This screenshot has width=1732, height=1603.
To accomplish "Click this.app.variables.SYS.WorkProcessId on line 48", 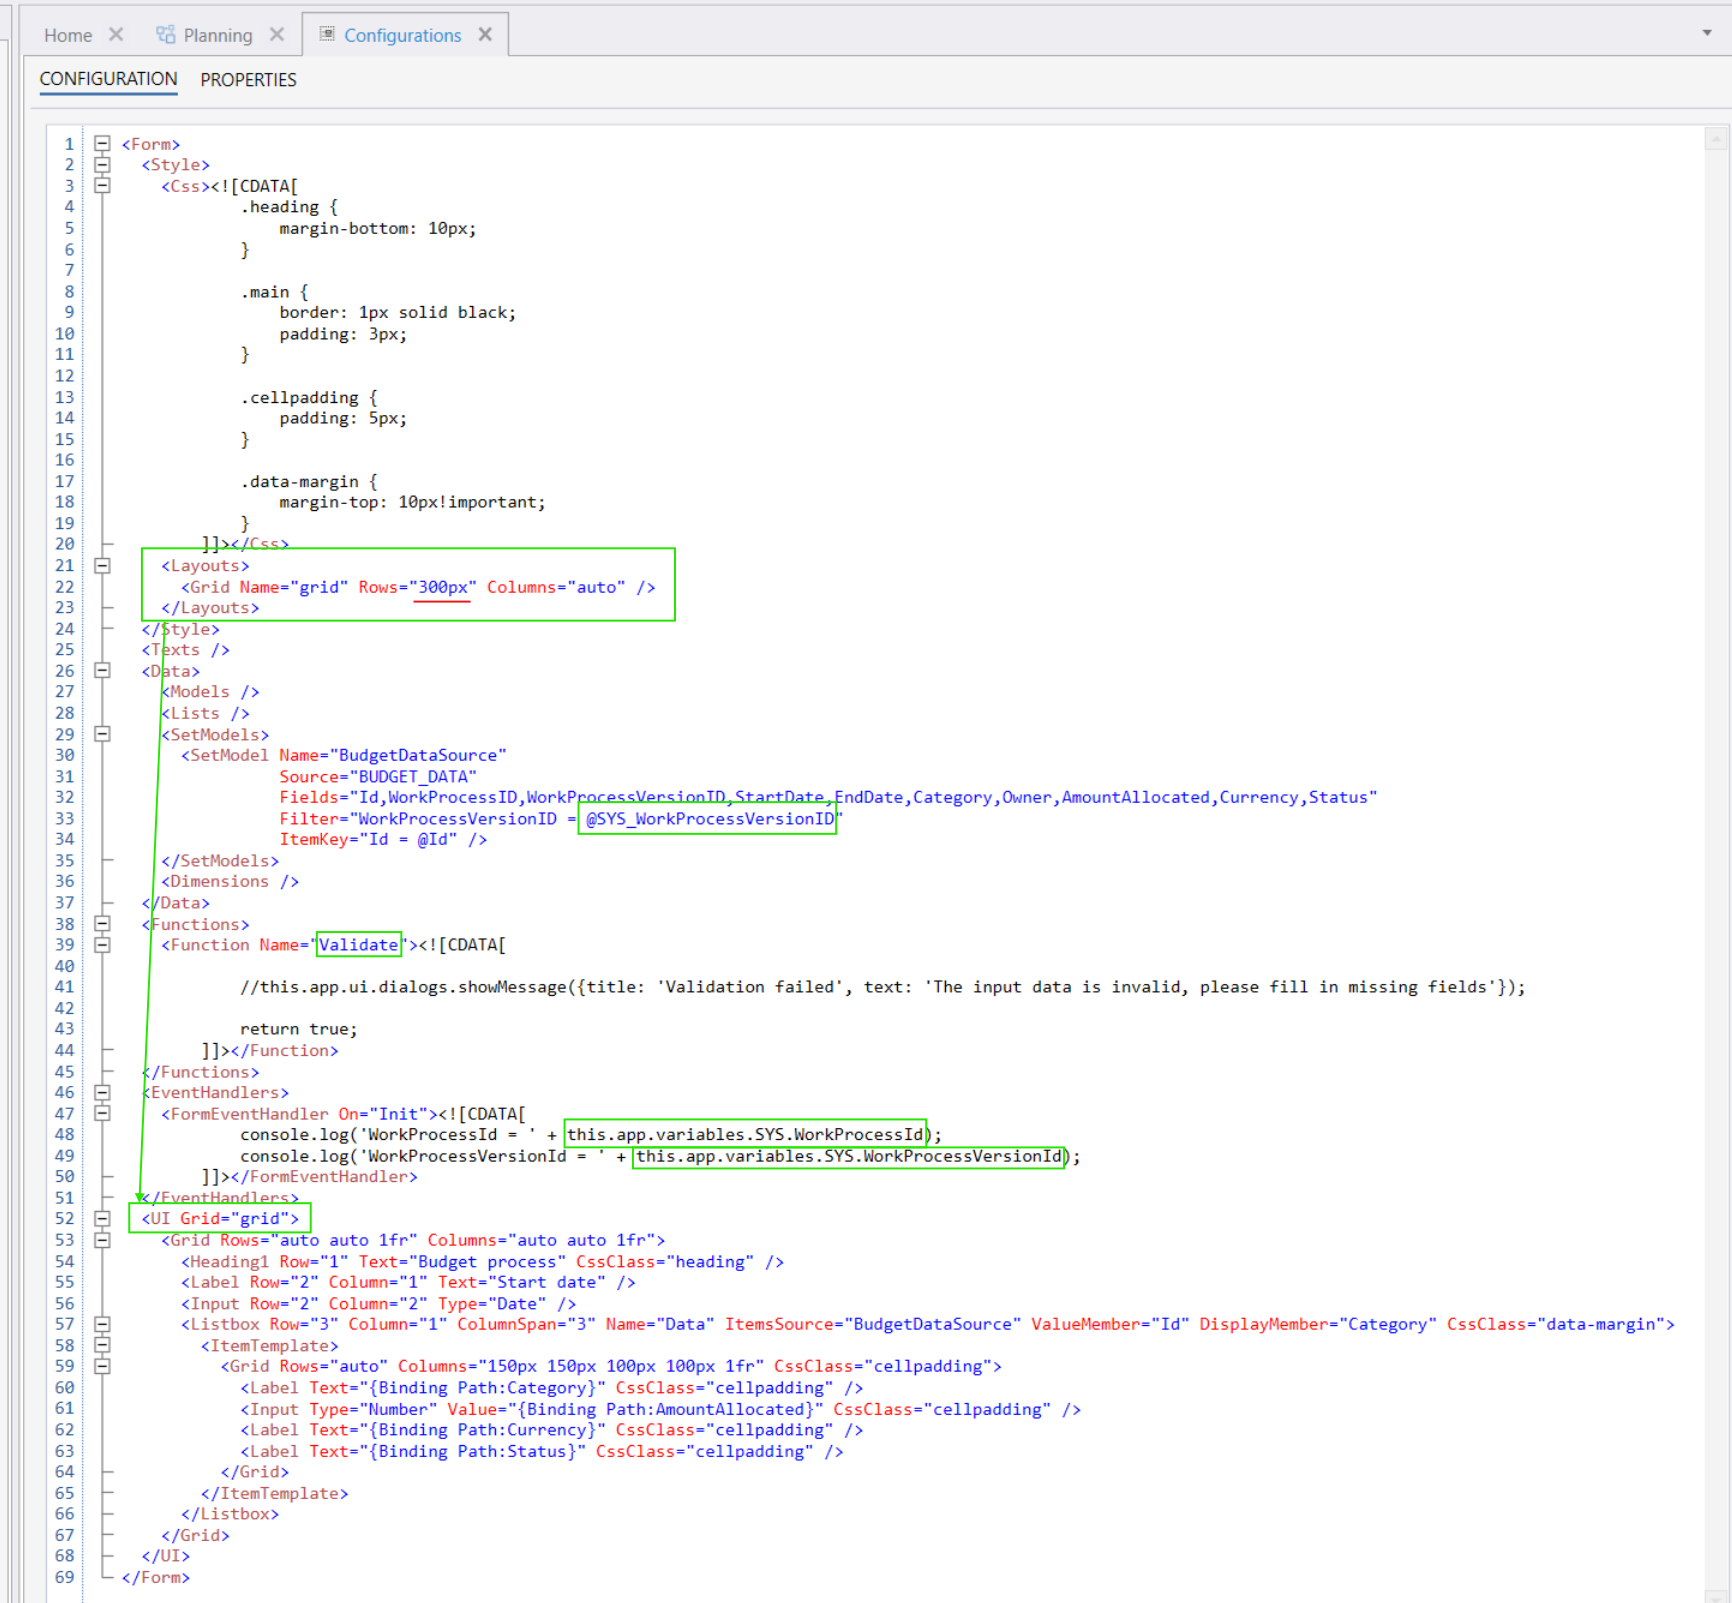I will [x=745, y=1135].
